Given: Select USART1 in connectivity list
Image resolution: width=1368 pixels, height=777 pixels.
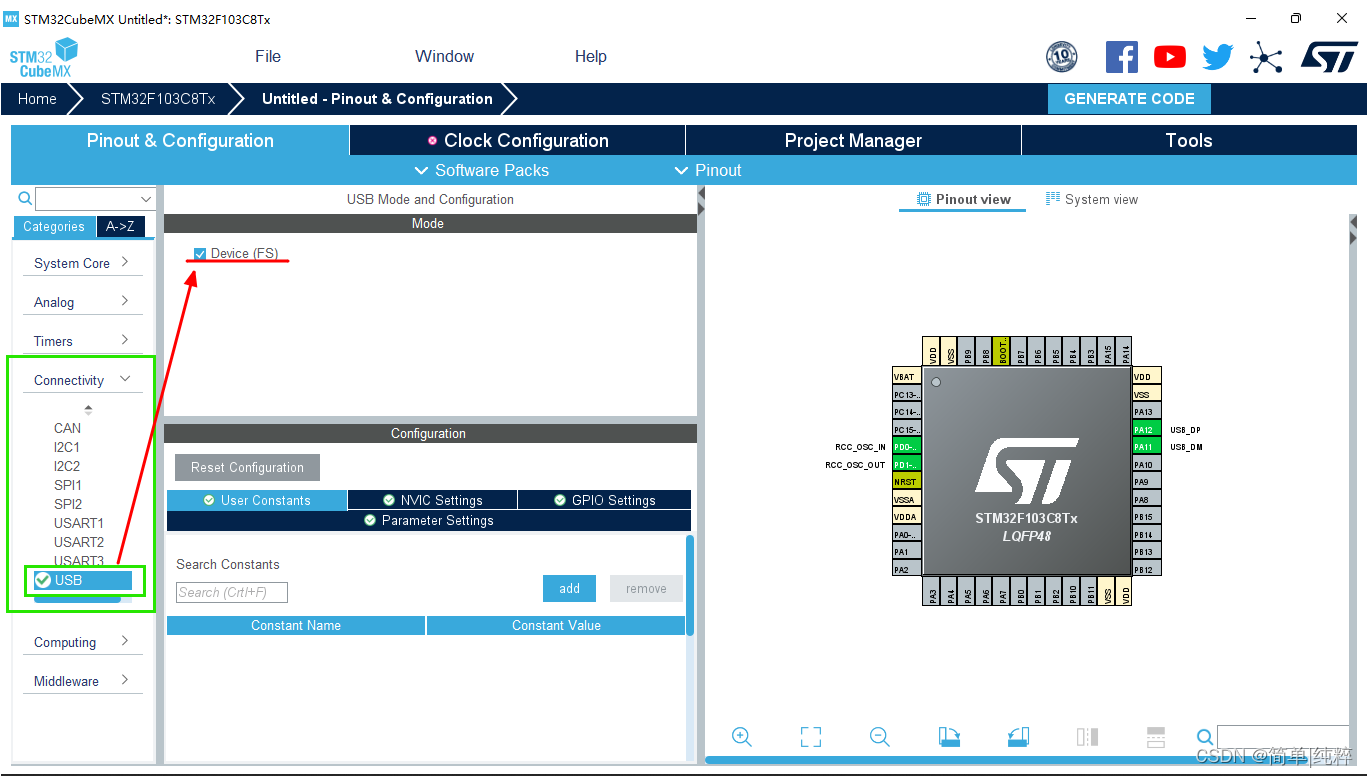Looking at the screenshot, I should pos(79,523).
